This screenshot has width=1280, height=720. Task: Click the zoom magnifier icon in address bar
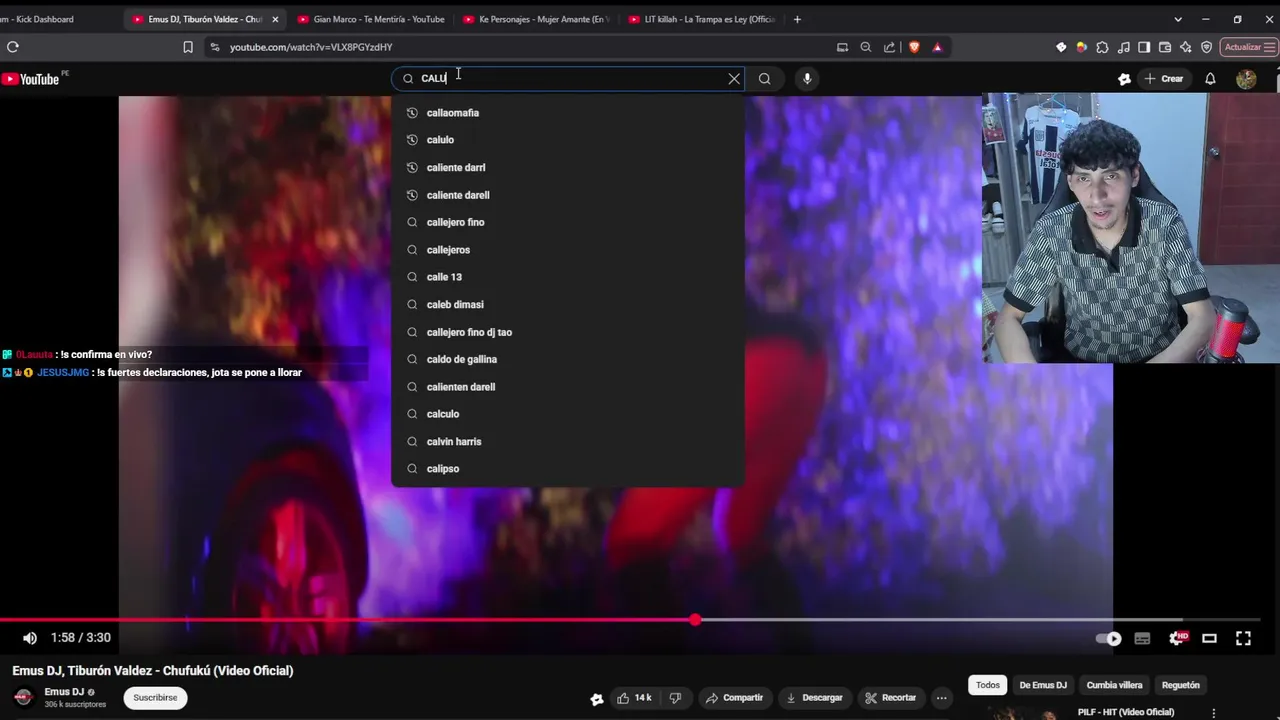click(866, 47)
